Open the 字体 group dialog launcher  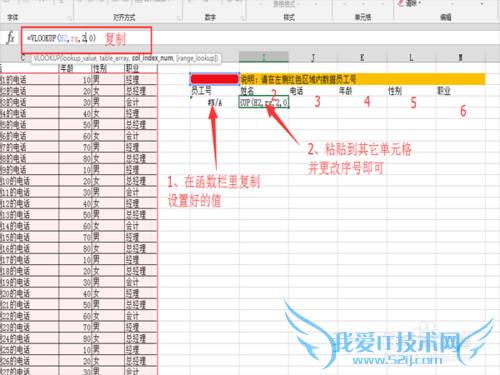(x=70, y=18)
